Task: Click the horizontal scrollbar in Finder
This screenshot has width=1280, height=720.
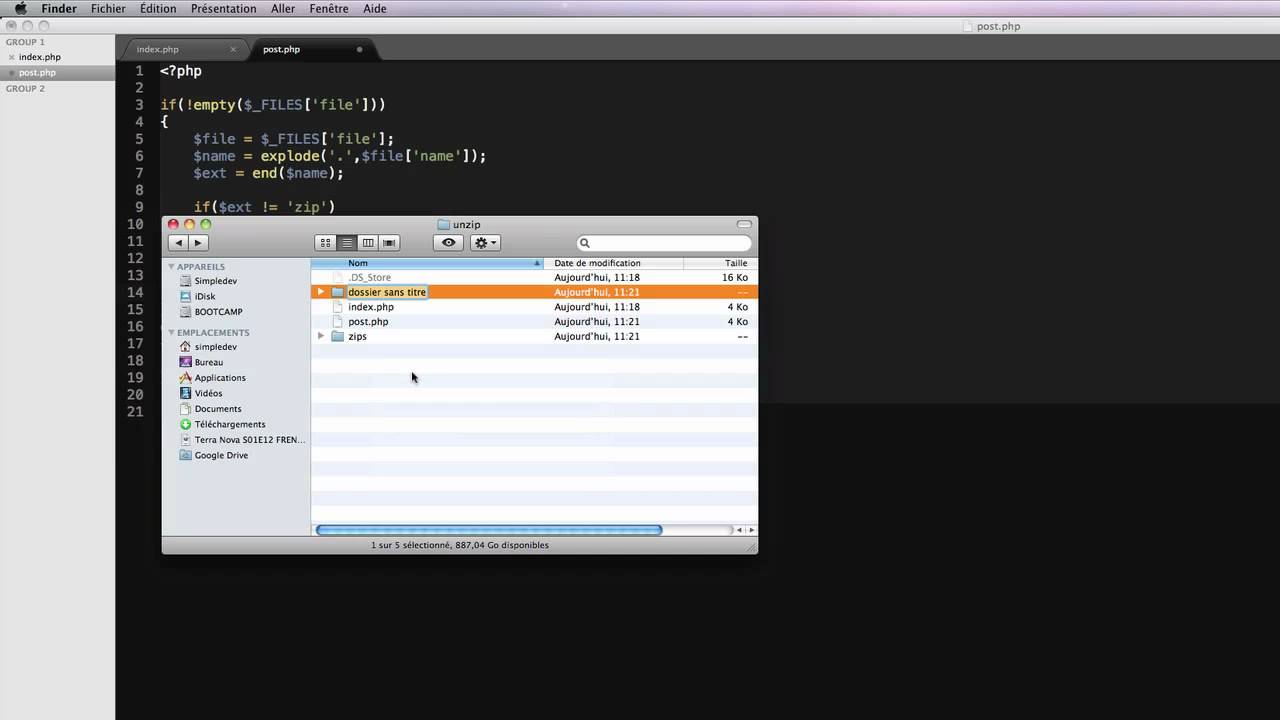Action: [489, 530]
